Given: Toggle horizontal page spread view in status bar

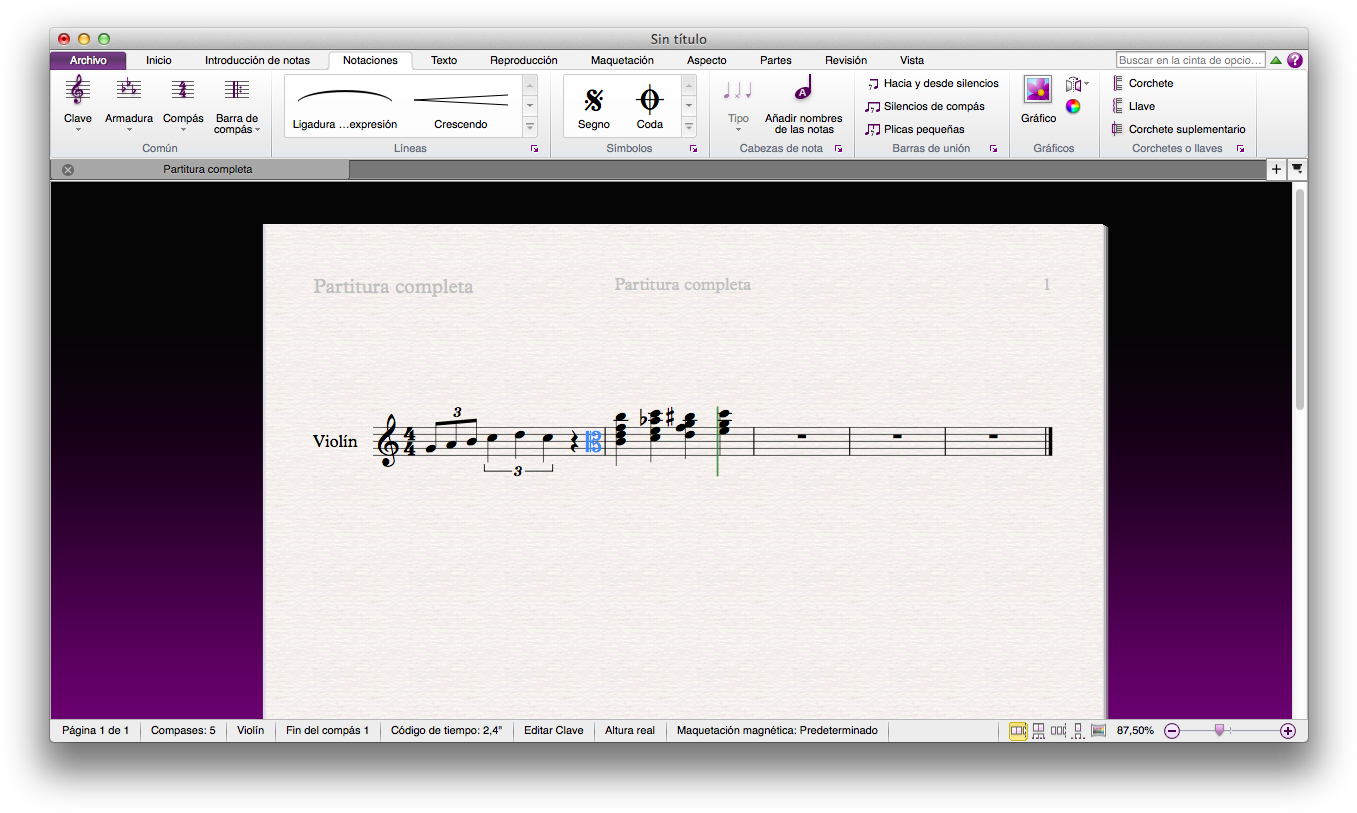Looking at the screenshot, I should pyautogui.click(x=1018, y=731).
